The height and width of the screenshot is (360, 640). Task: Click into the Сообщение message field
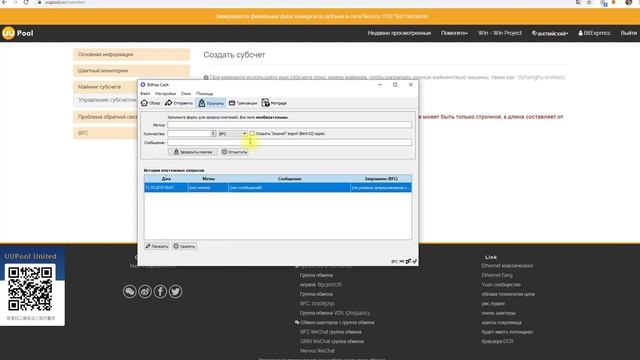[289, 142]
